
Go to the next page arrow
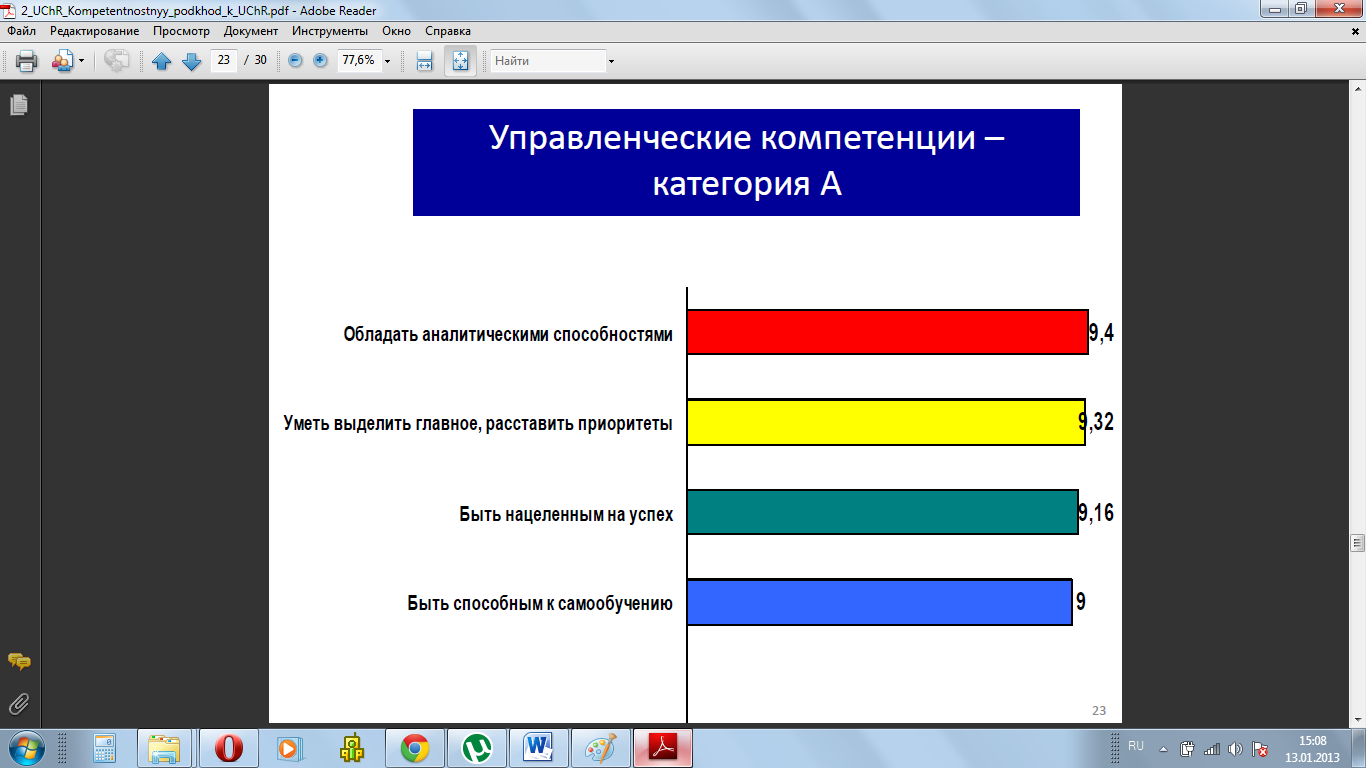pyautogui.click(x=192, y=61)
